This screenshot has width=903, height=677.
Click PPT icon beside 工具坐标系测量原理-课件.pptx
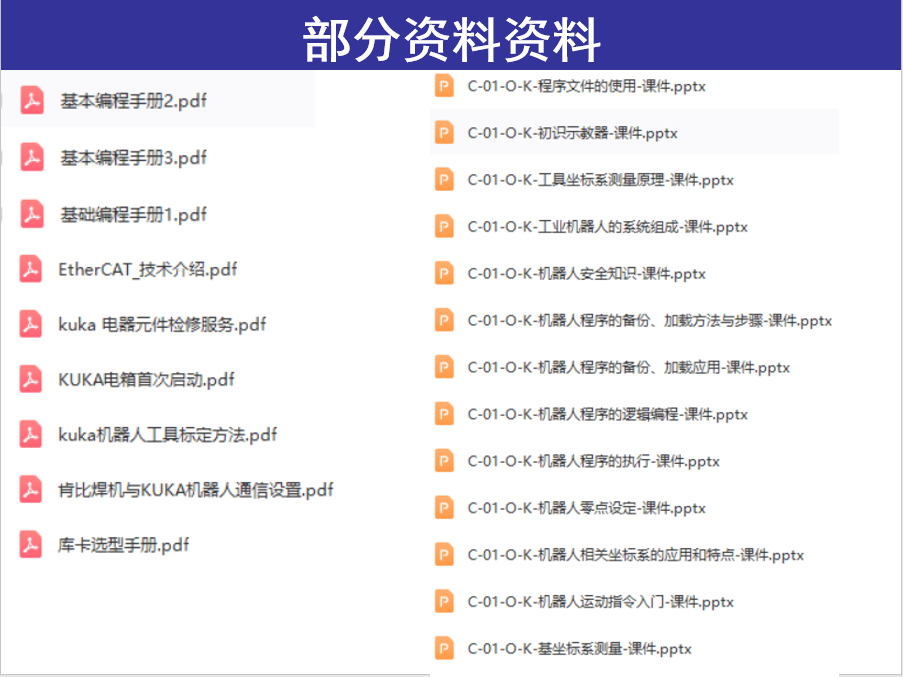tap(444, 180)
